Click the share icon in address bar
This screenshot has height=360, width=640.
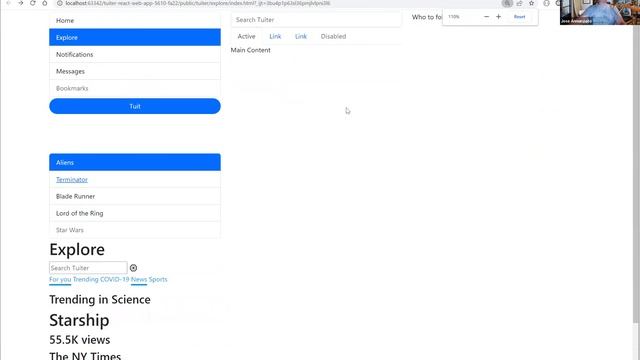point(519,3)
